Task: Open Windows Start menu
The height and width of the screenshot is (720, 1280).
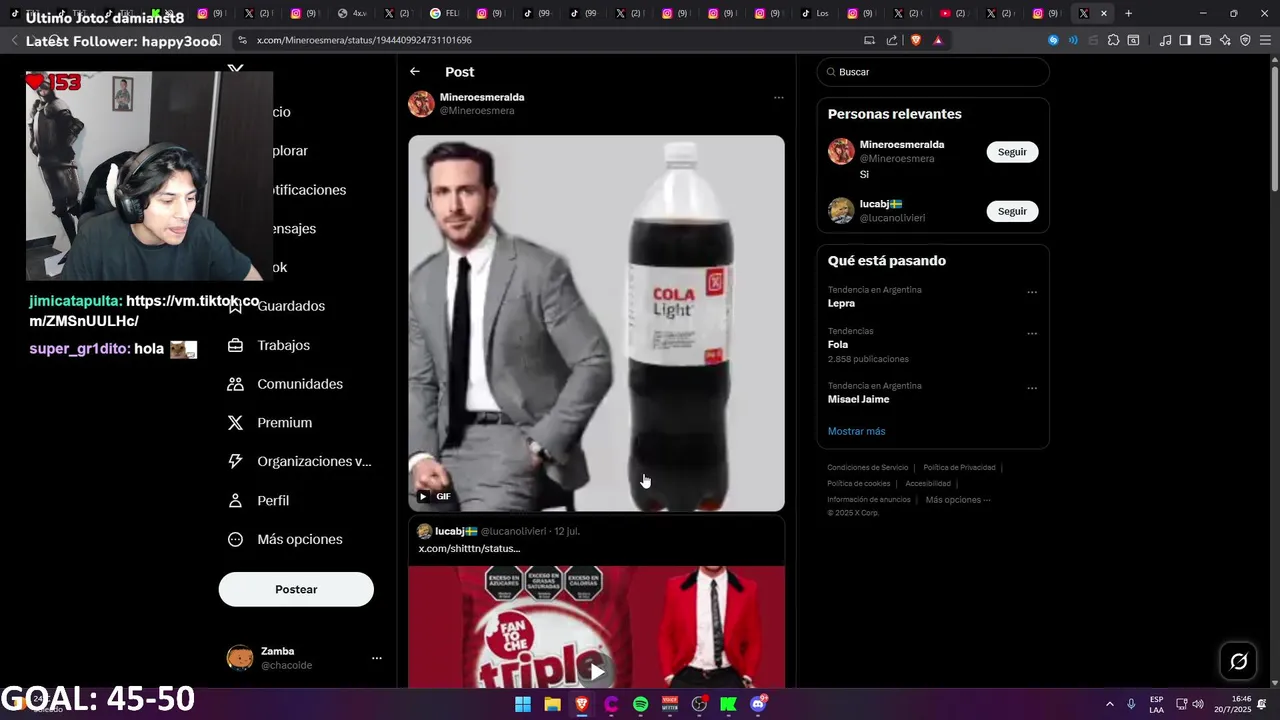Action: point(523,705)
